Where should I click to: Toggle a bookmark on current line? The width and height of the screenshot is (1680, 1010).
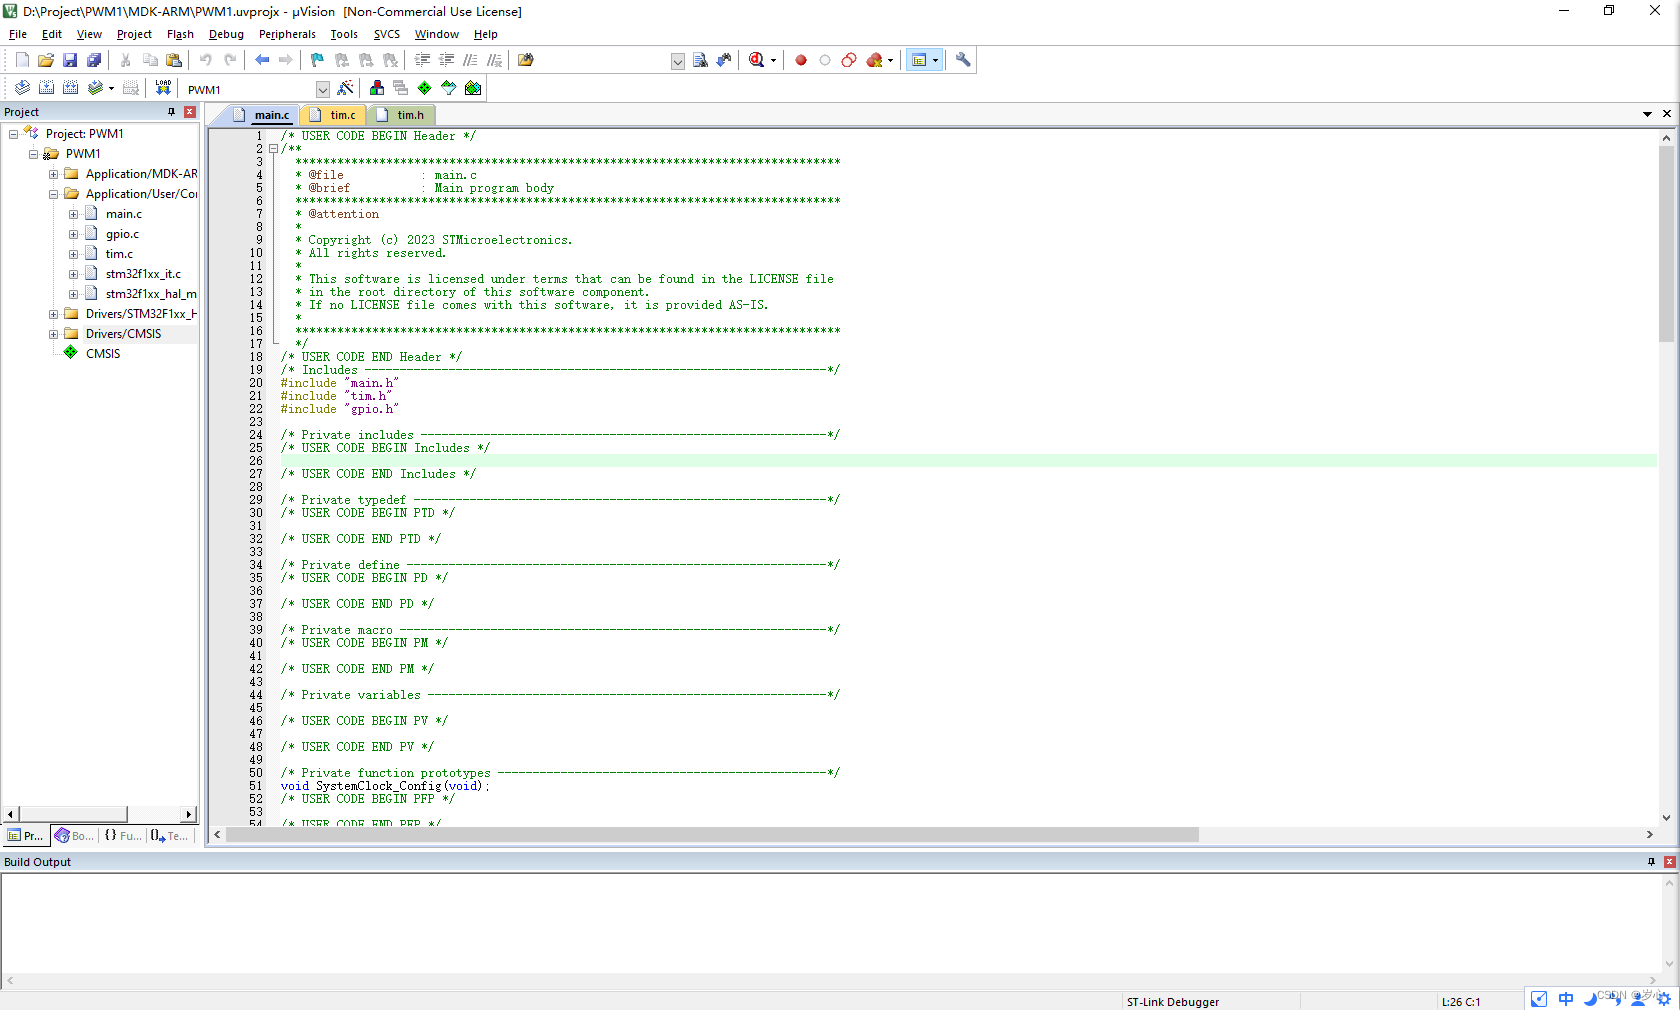pyautogui.click(x=316, y=60)
